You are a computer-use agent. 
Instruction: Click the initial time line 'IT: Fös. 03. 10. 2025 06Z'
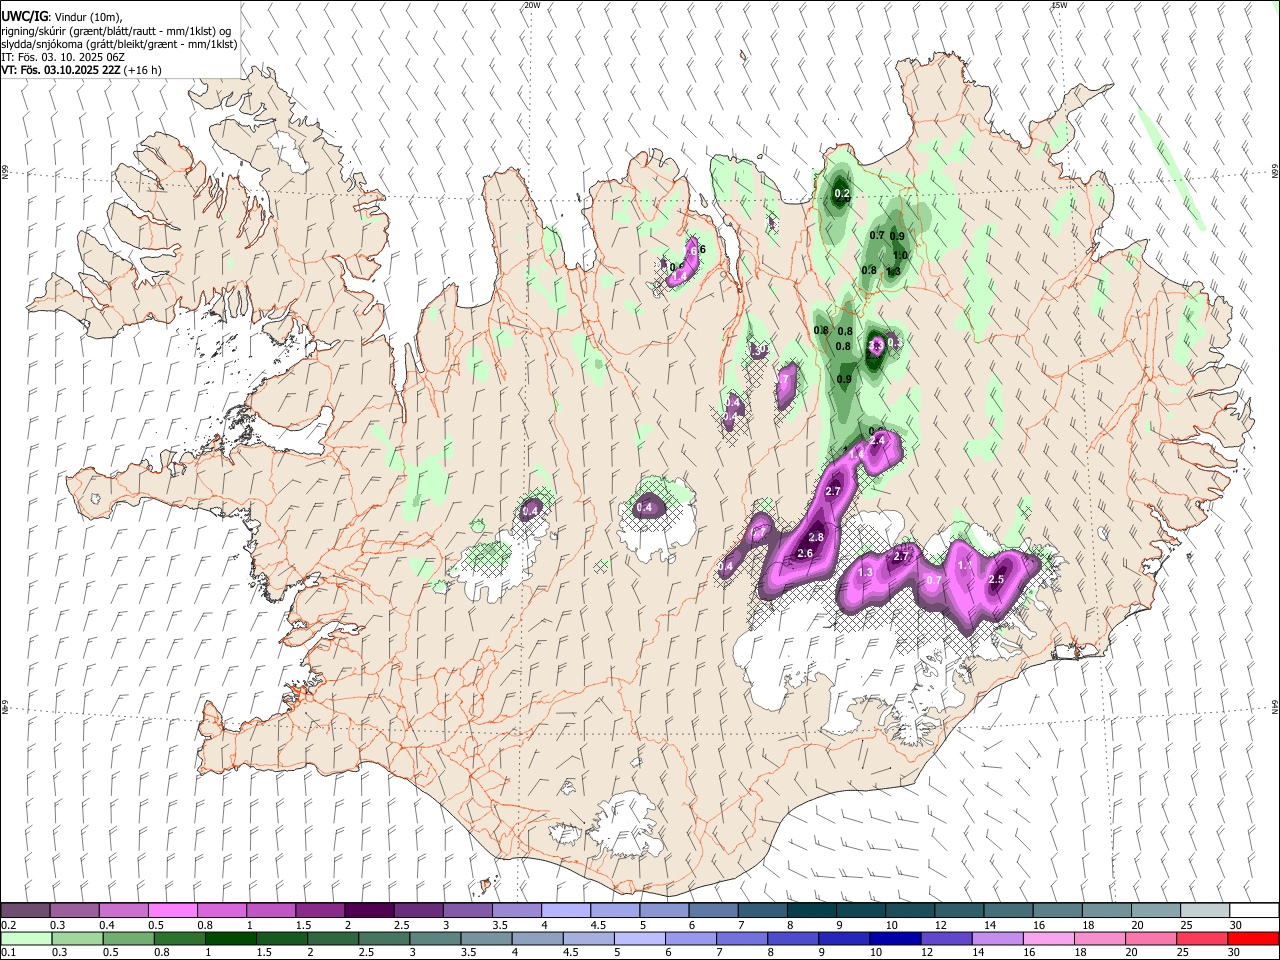63,57
